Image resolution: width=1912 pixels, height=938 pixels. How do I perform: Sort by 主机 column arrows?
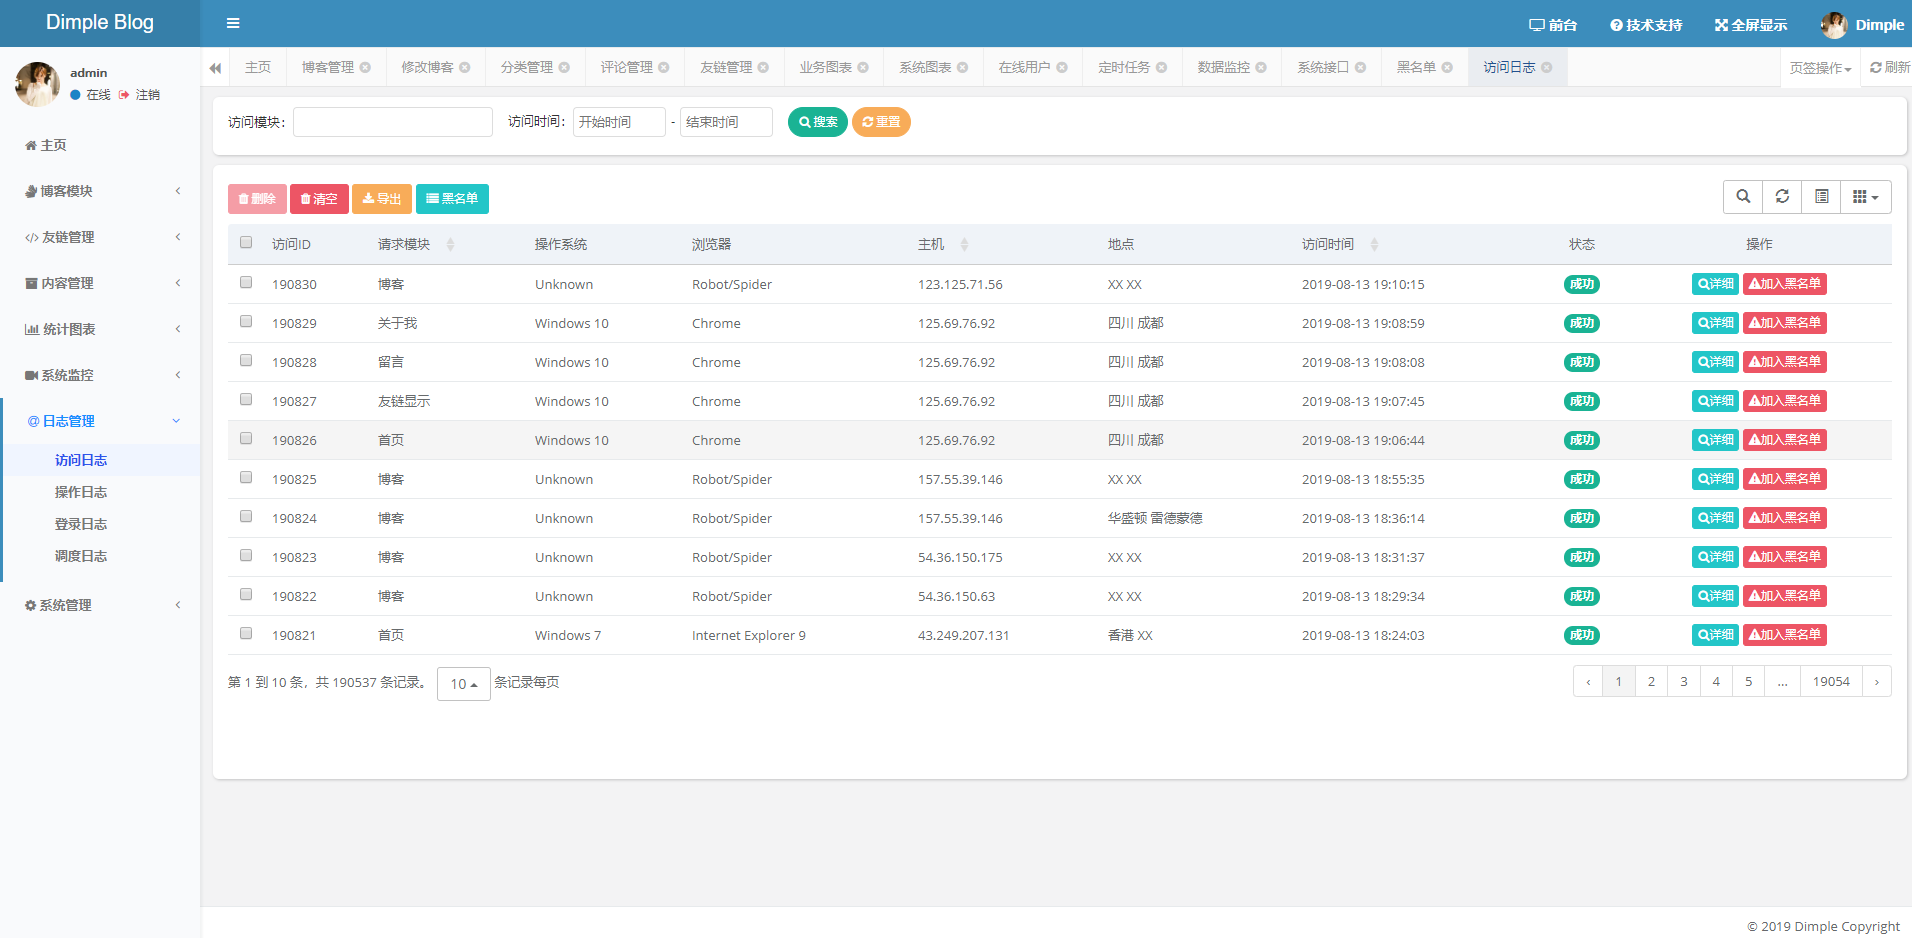[964, 245]
